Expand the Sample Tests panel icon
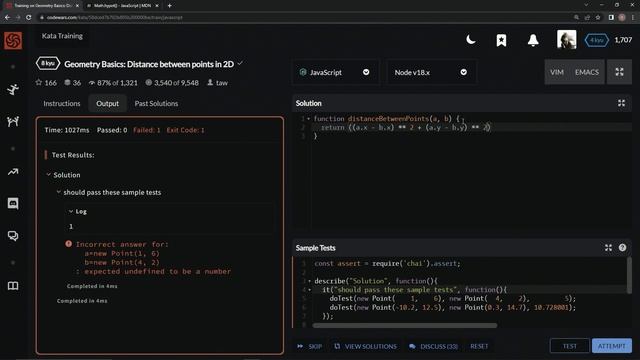The width and height of the screenshot is (640, 360). click(608, 248)
